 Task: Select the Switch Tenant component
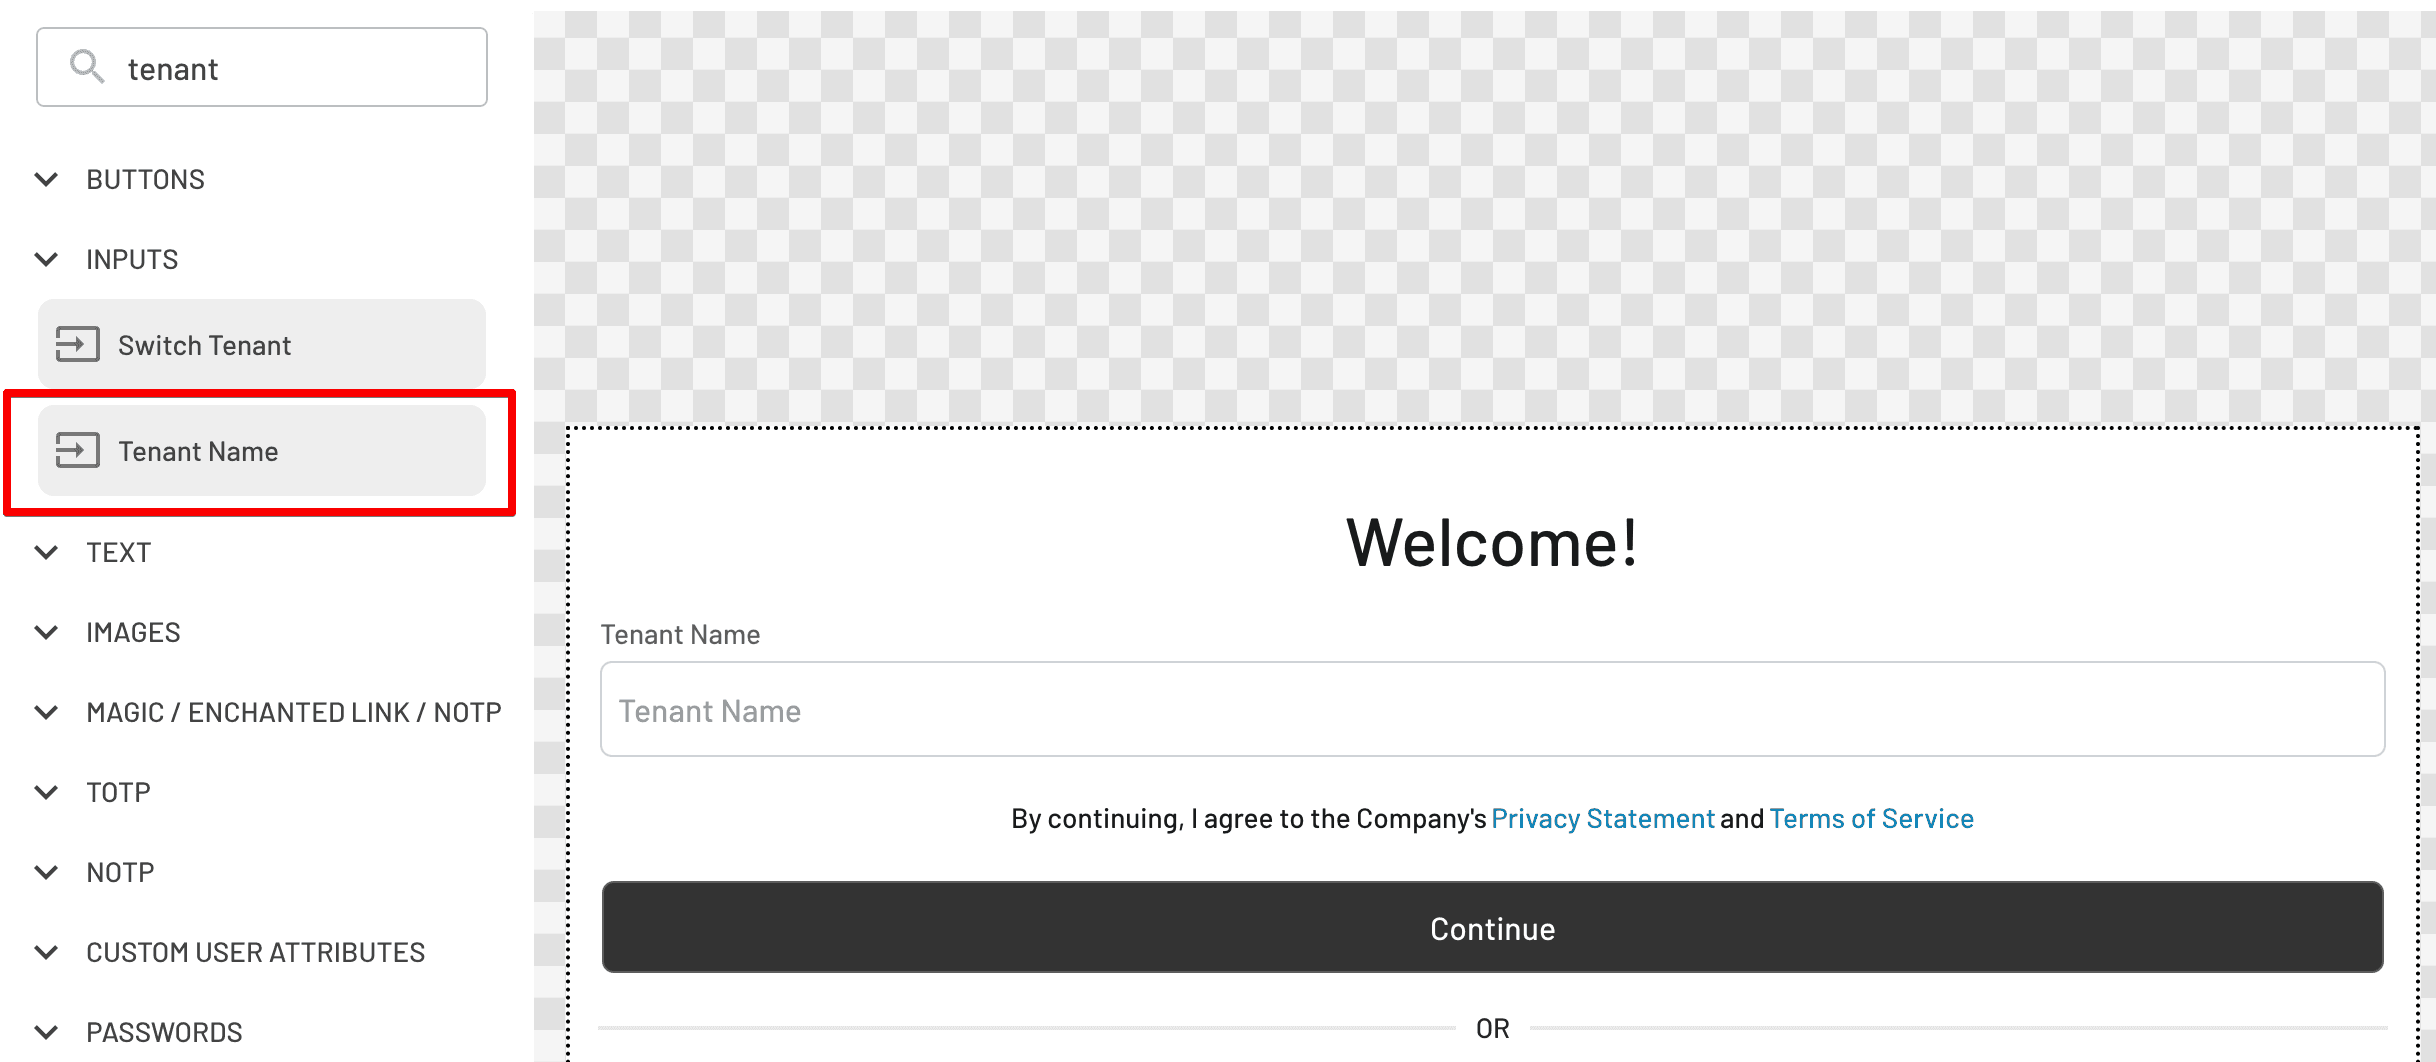coord(260,343)
